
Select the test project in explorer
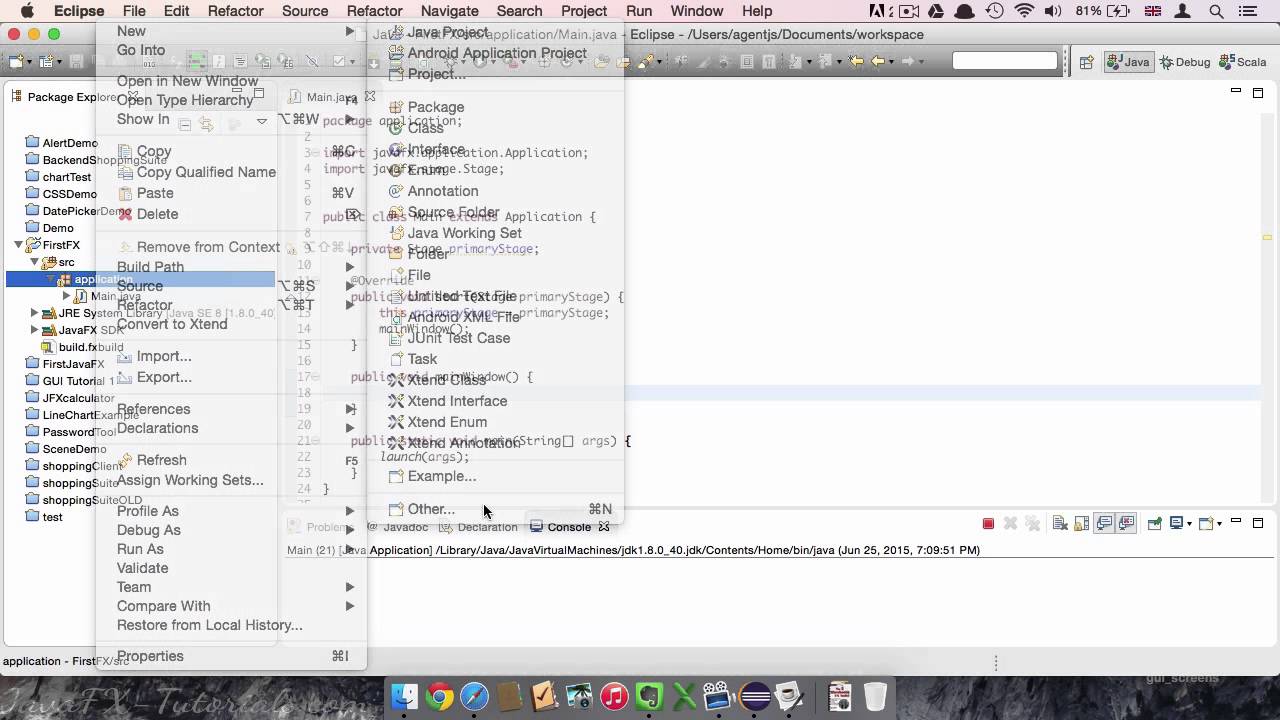44,517
